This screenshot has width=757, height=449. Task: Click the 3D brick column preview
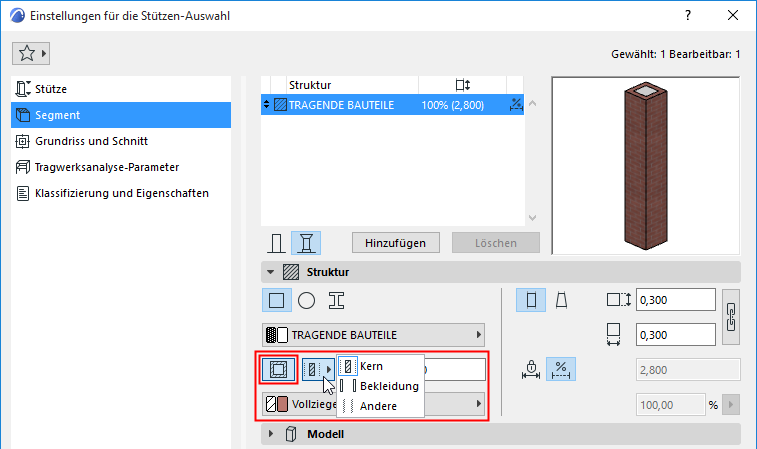click(x=645, y=166)
